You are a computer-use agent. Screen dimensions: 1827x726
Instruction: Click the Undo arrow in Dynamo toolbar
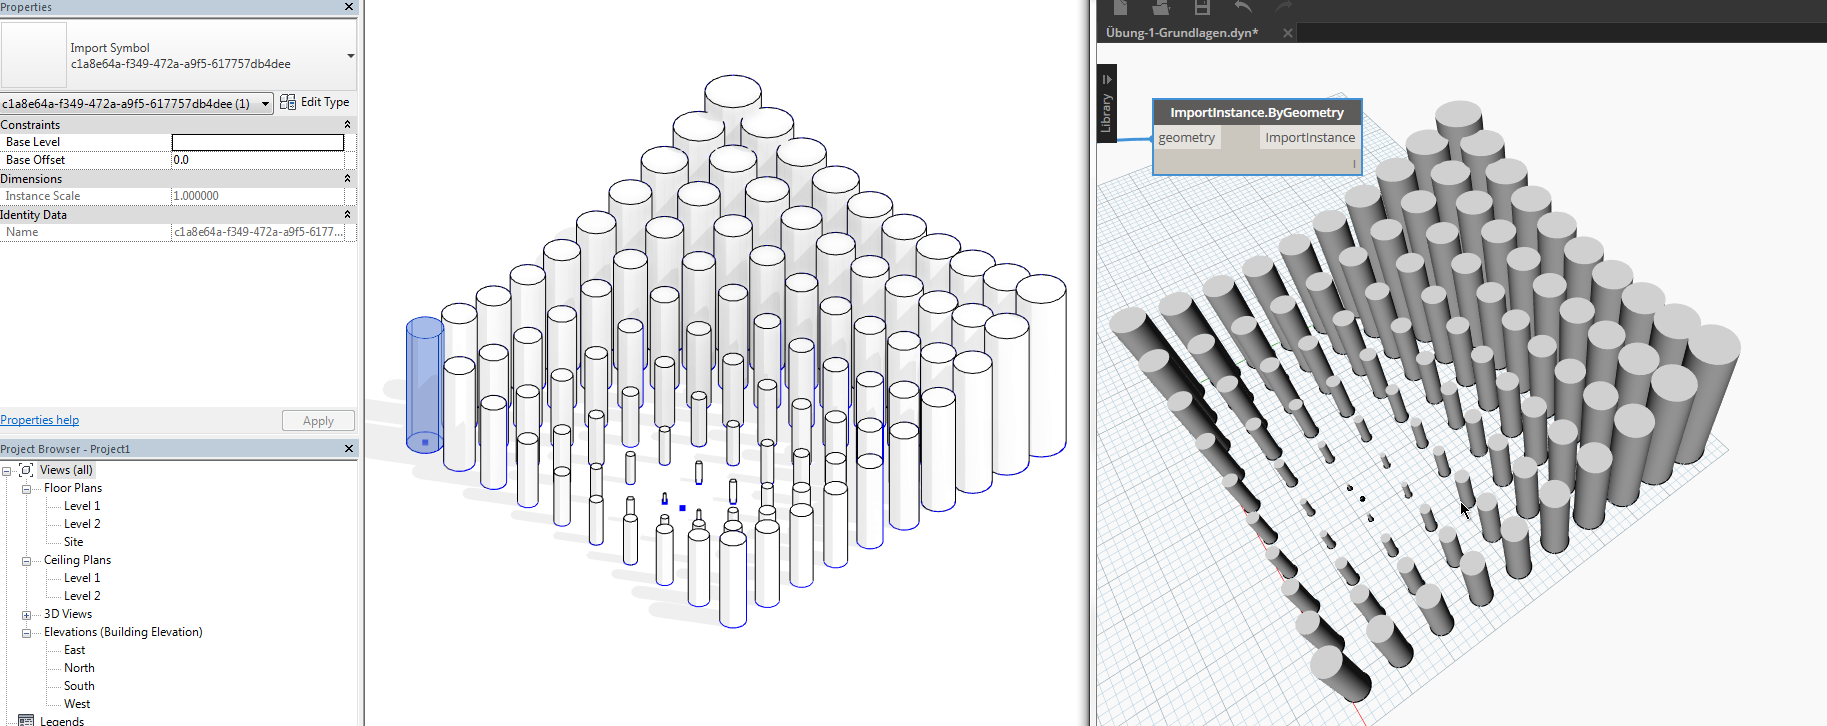pyautogui.click(x=1243, y=8)
